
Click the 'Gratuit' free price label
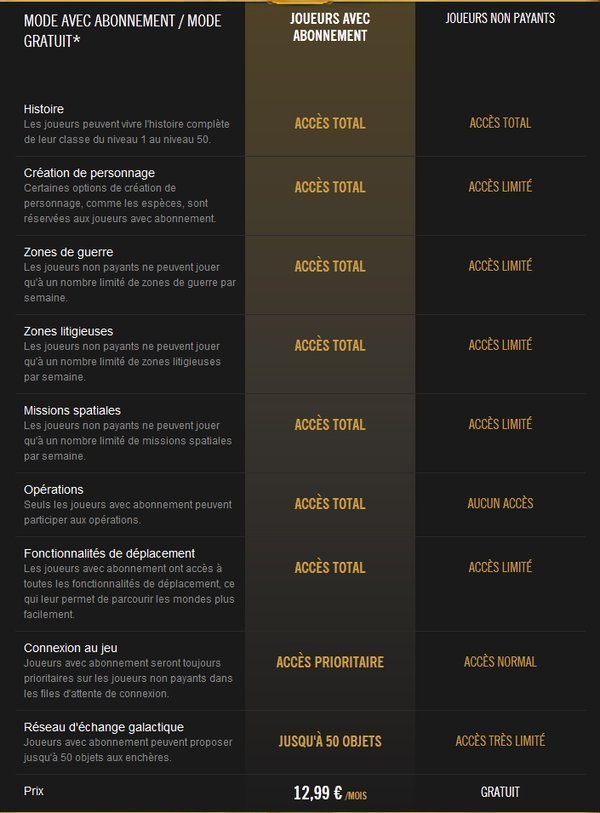point(500,792)
